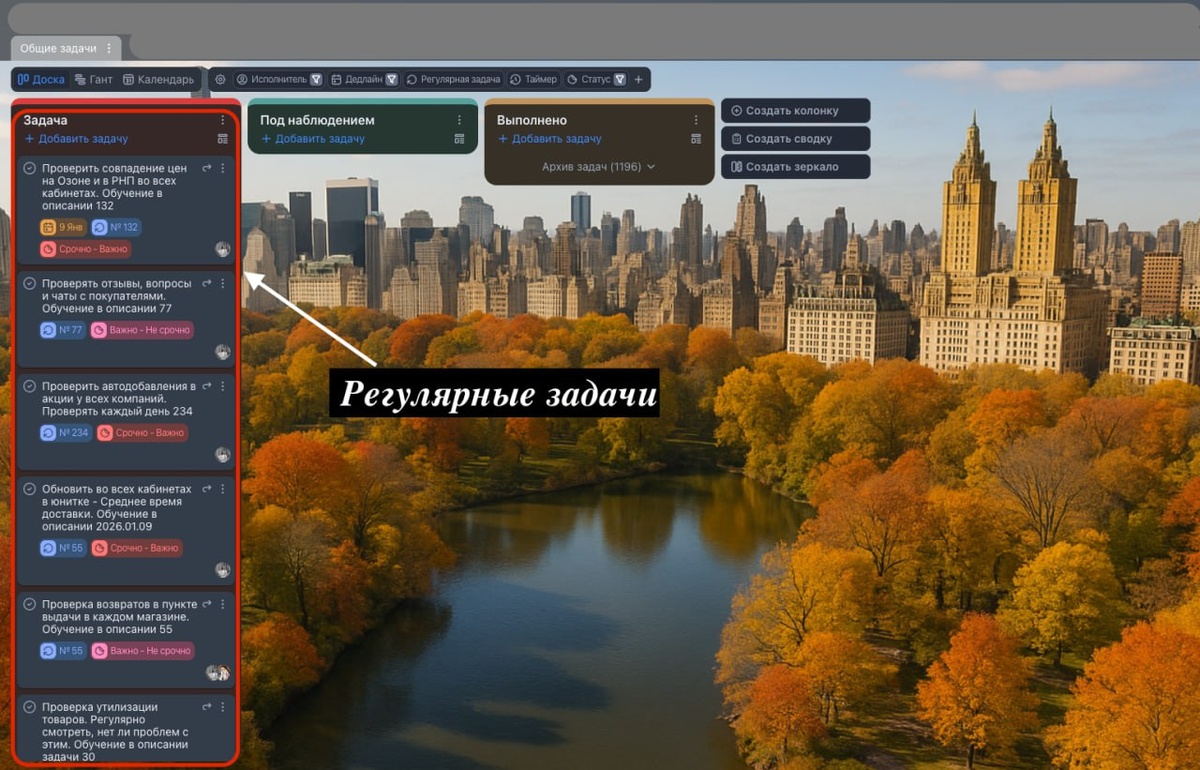Image resolution: width=1200 pixels, height=770 pixels.
Task: Open the Под наблюдением column three-dot menu
Action: 459,120
